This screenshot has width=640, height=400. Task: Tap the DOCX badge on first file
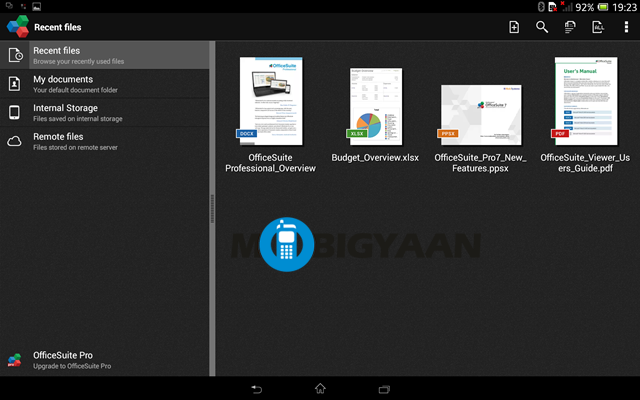click(247, 133)
